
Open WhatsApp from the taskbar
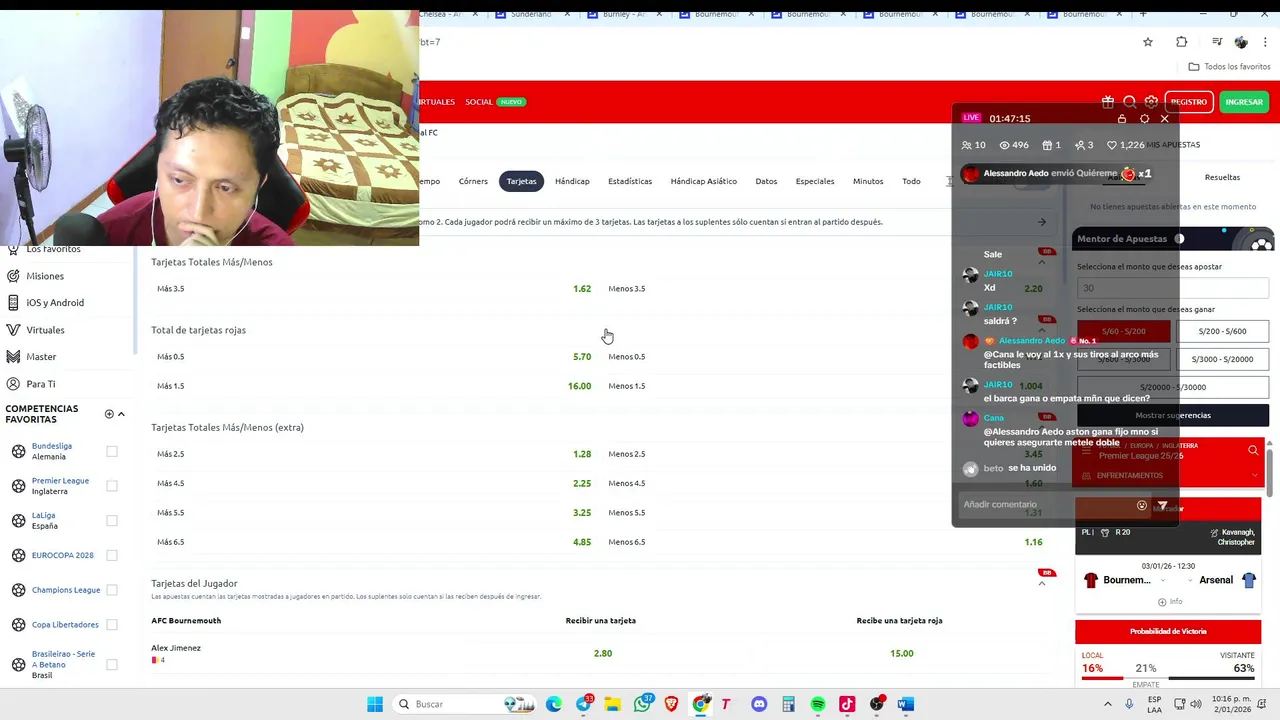pyautogui.click(x=643, y=704)
